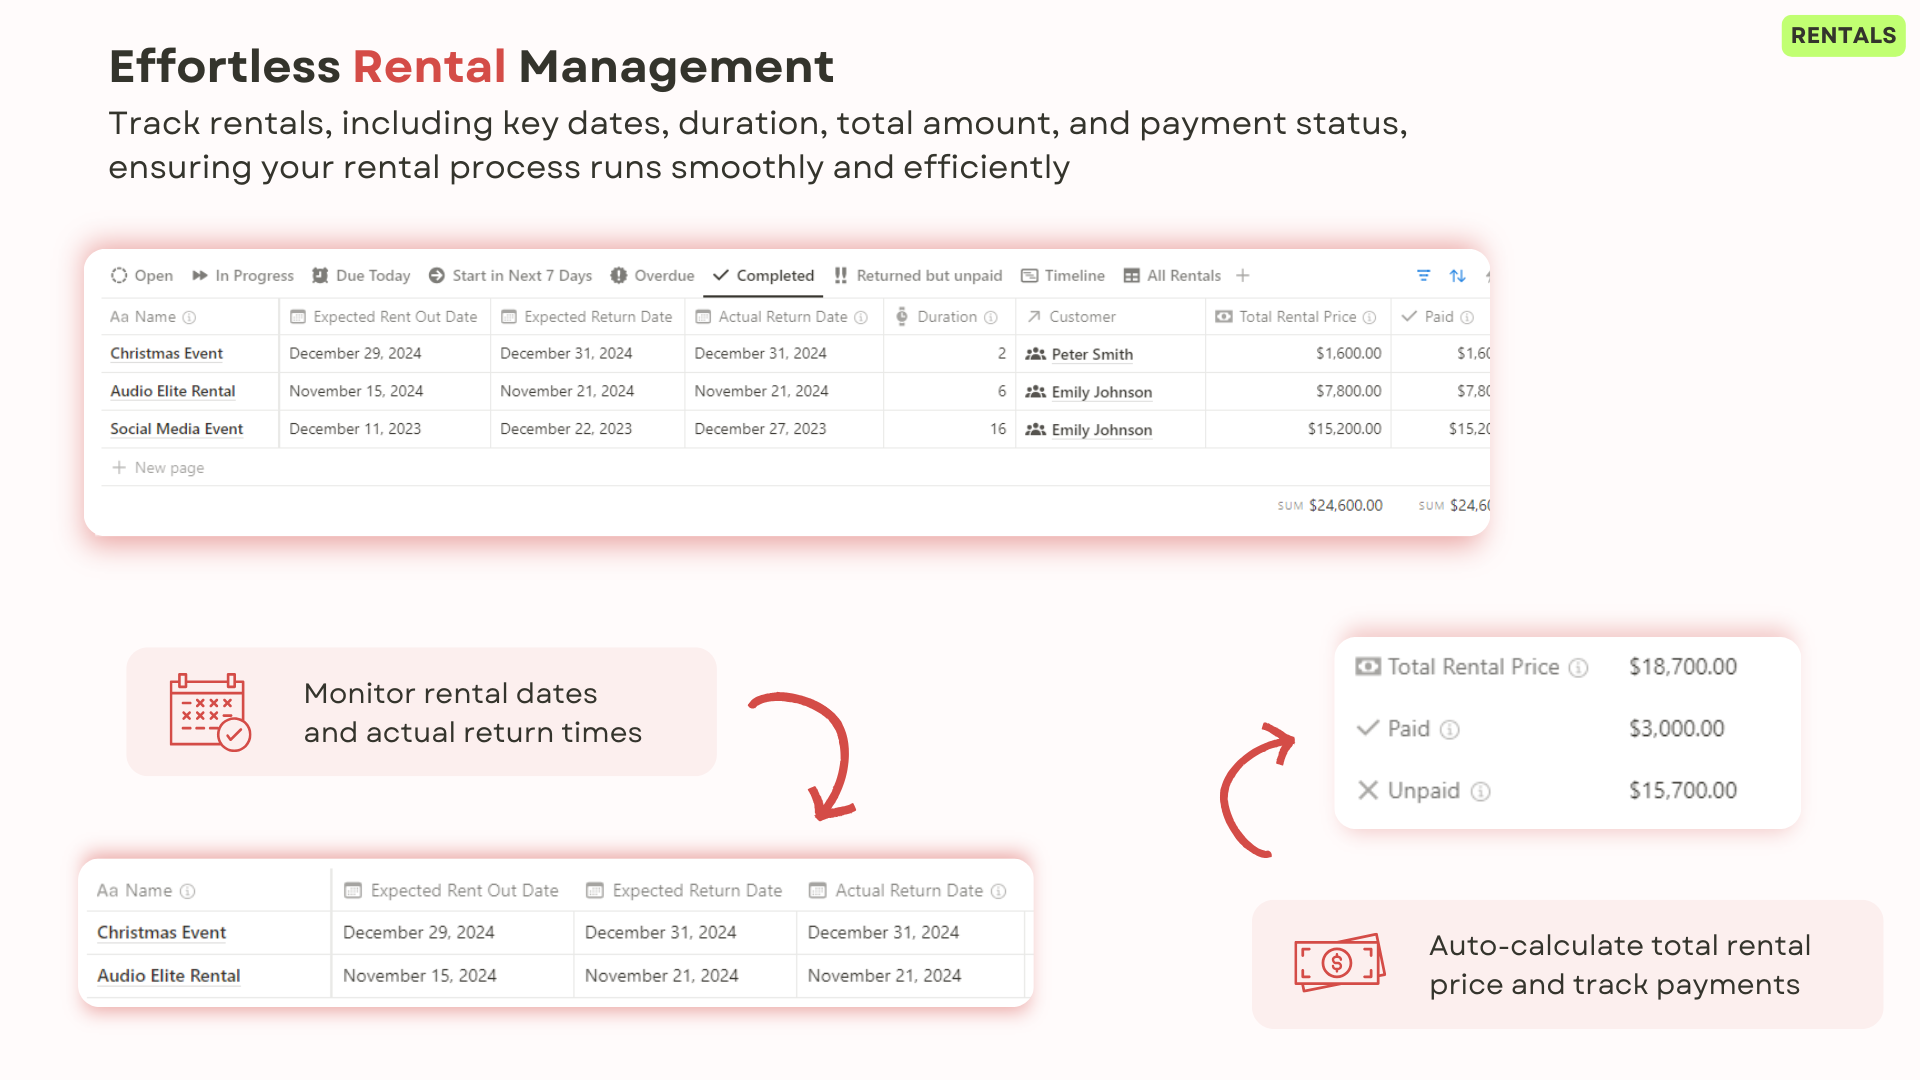This screenshot has height=1080, width=1920.
Task: Select the filter icon above the table
Action: point(1423,276)
